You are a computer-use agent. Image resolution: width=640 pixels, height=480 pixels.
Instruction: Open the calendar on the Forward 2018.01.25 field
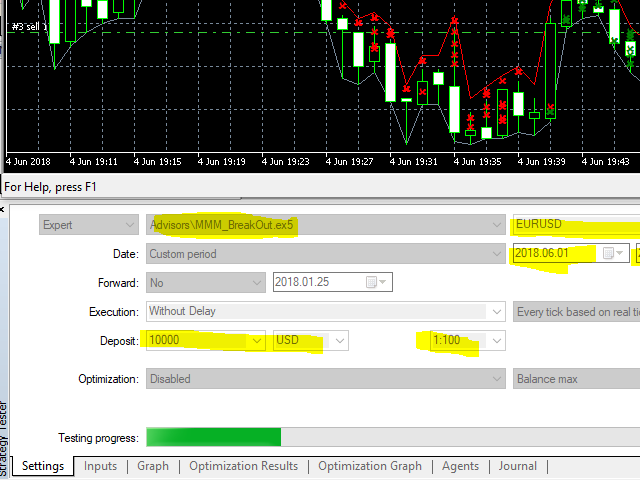(x=371, y=282)
